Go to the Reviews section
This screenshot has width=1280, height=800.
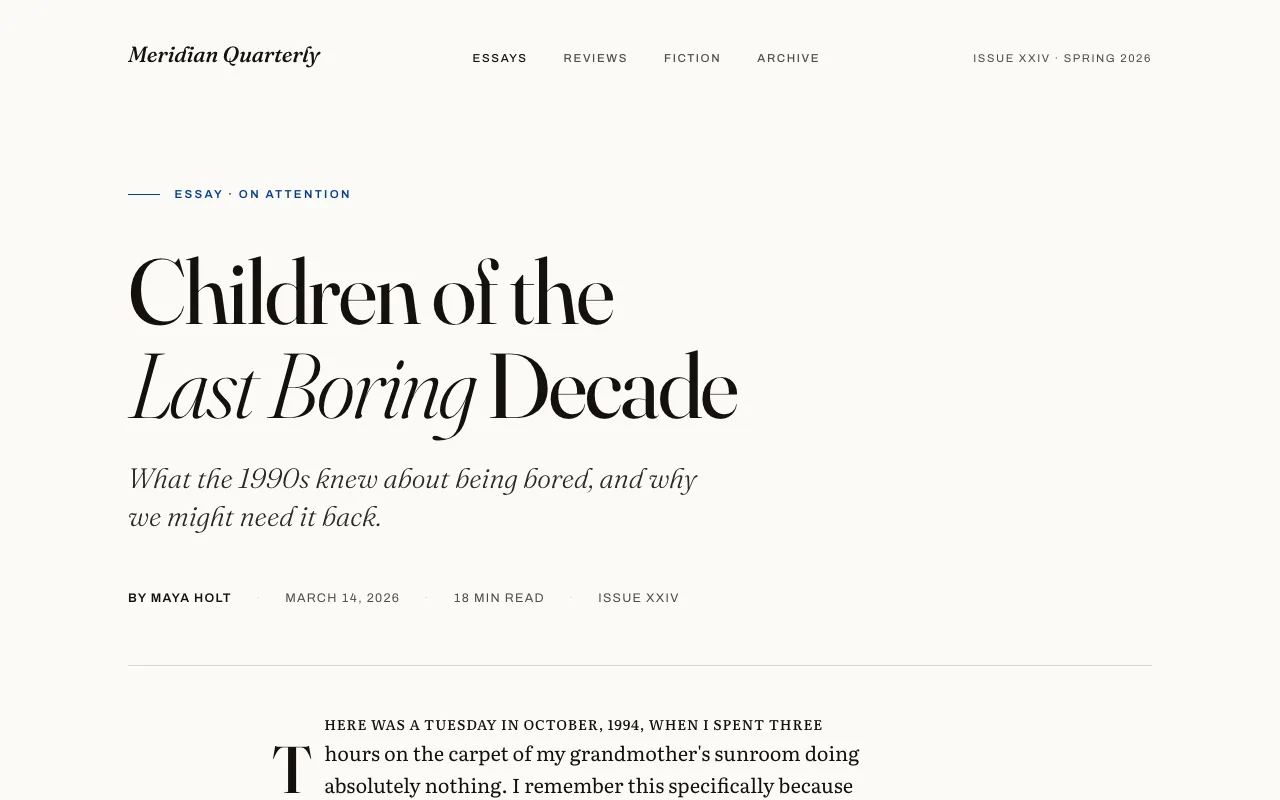595,58
